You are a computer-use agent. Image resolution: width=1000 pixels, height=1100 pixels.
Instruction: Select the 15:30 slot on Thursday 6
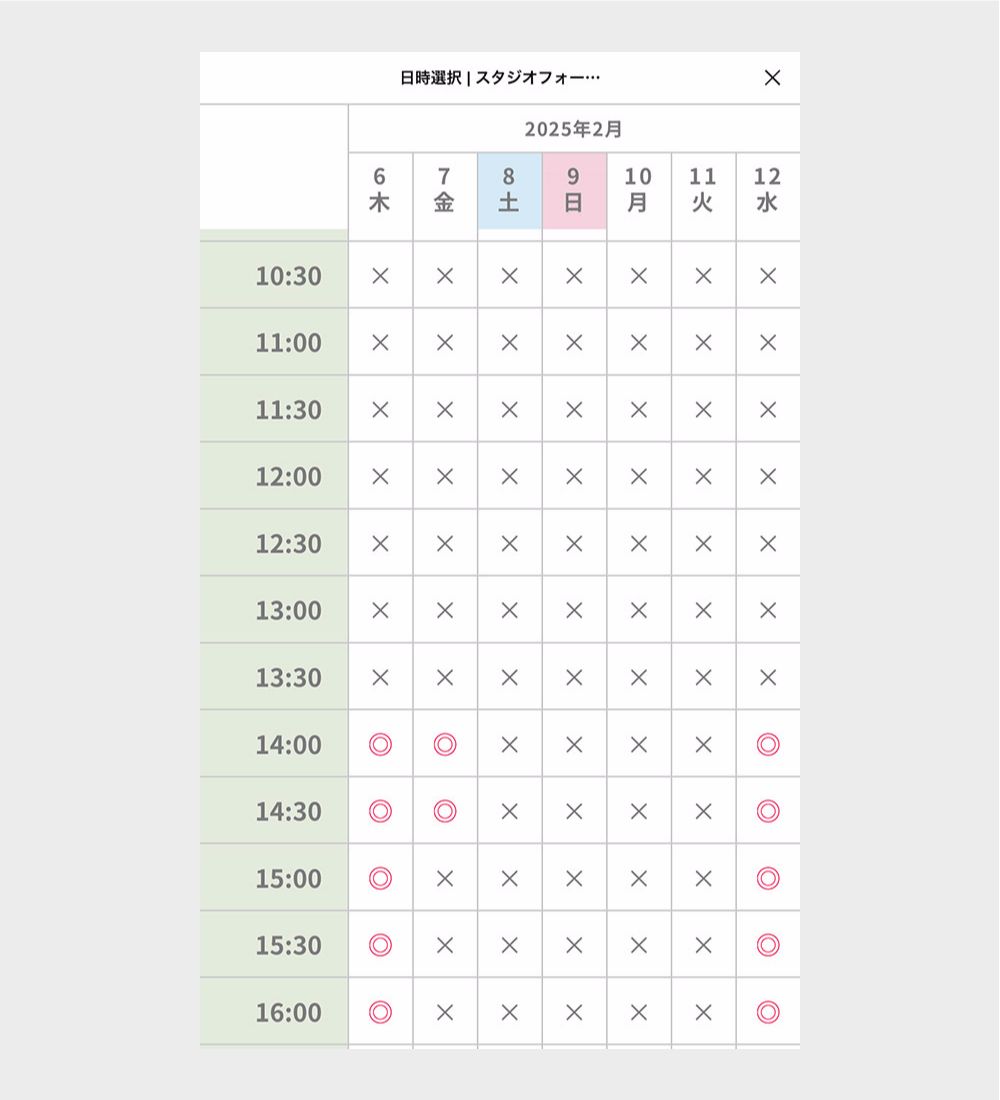380,946
